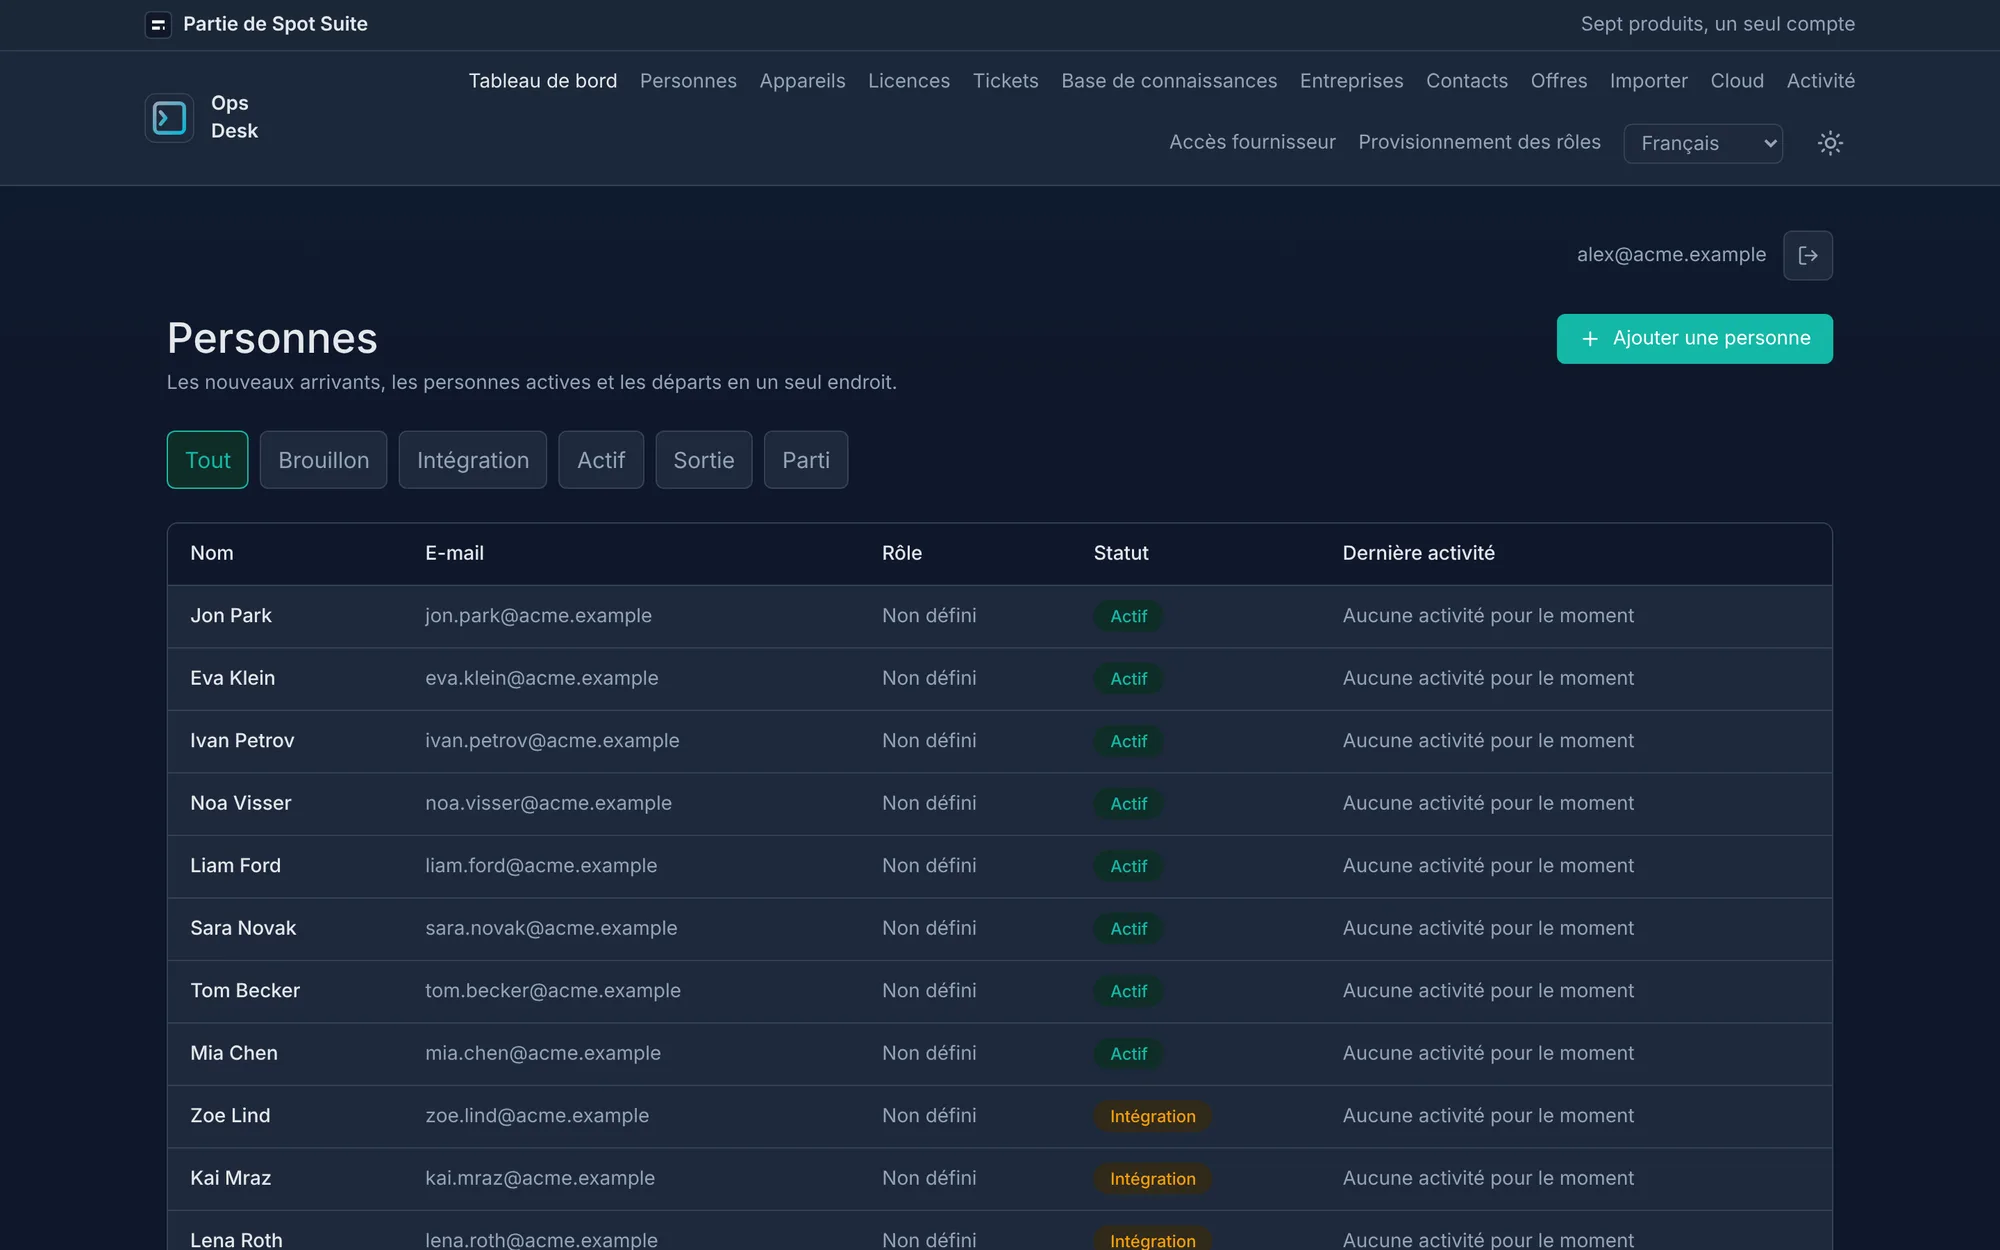Screen dimensions: 2000x1250
Task: Open the Français language dropdown
Action: 1703,143
